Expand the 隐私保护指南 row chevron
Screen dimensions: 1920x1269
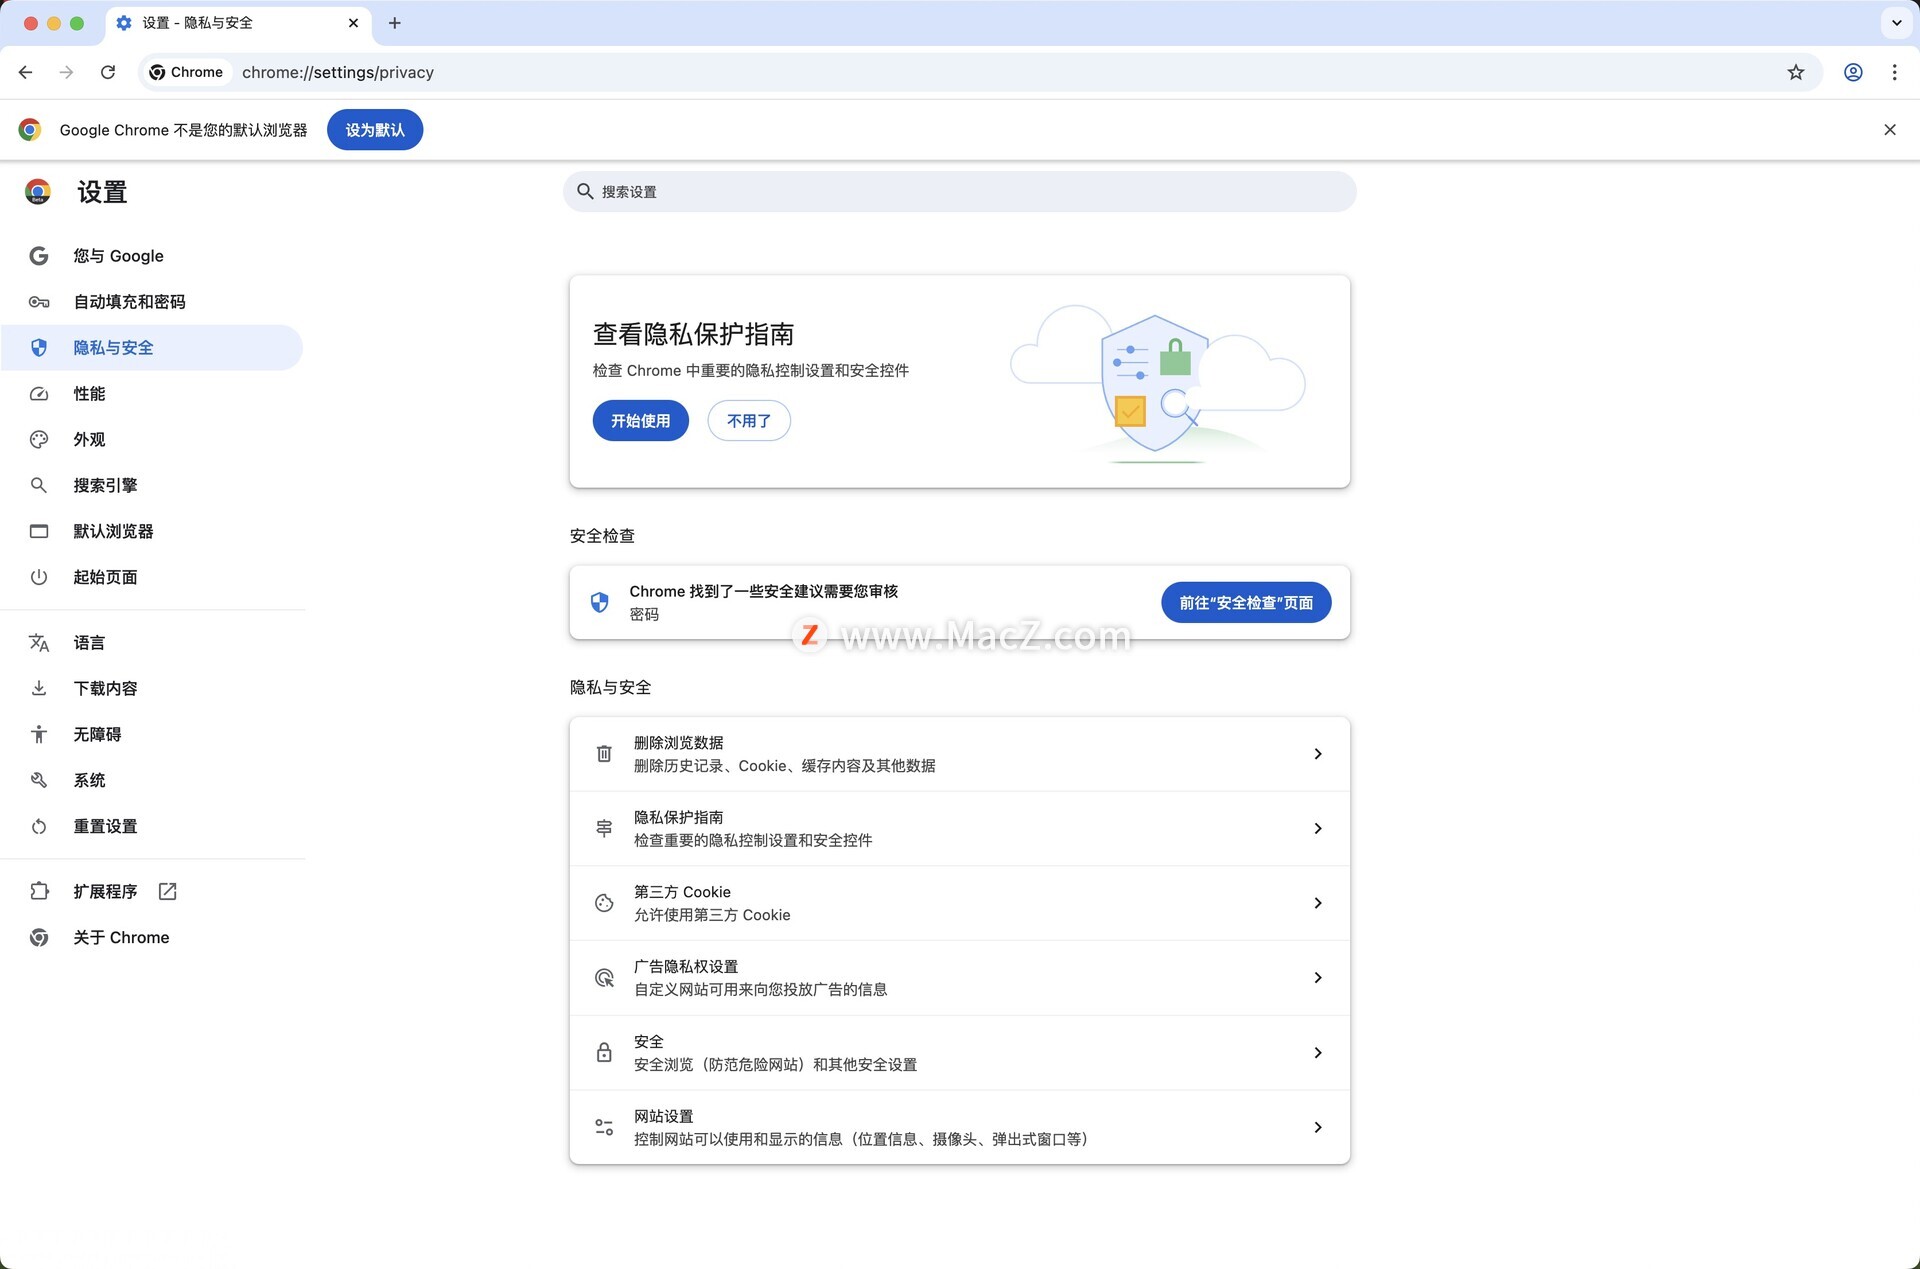(1318, 829)
